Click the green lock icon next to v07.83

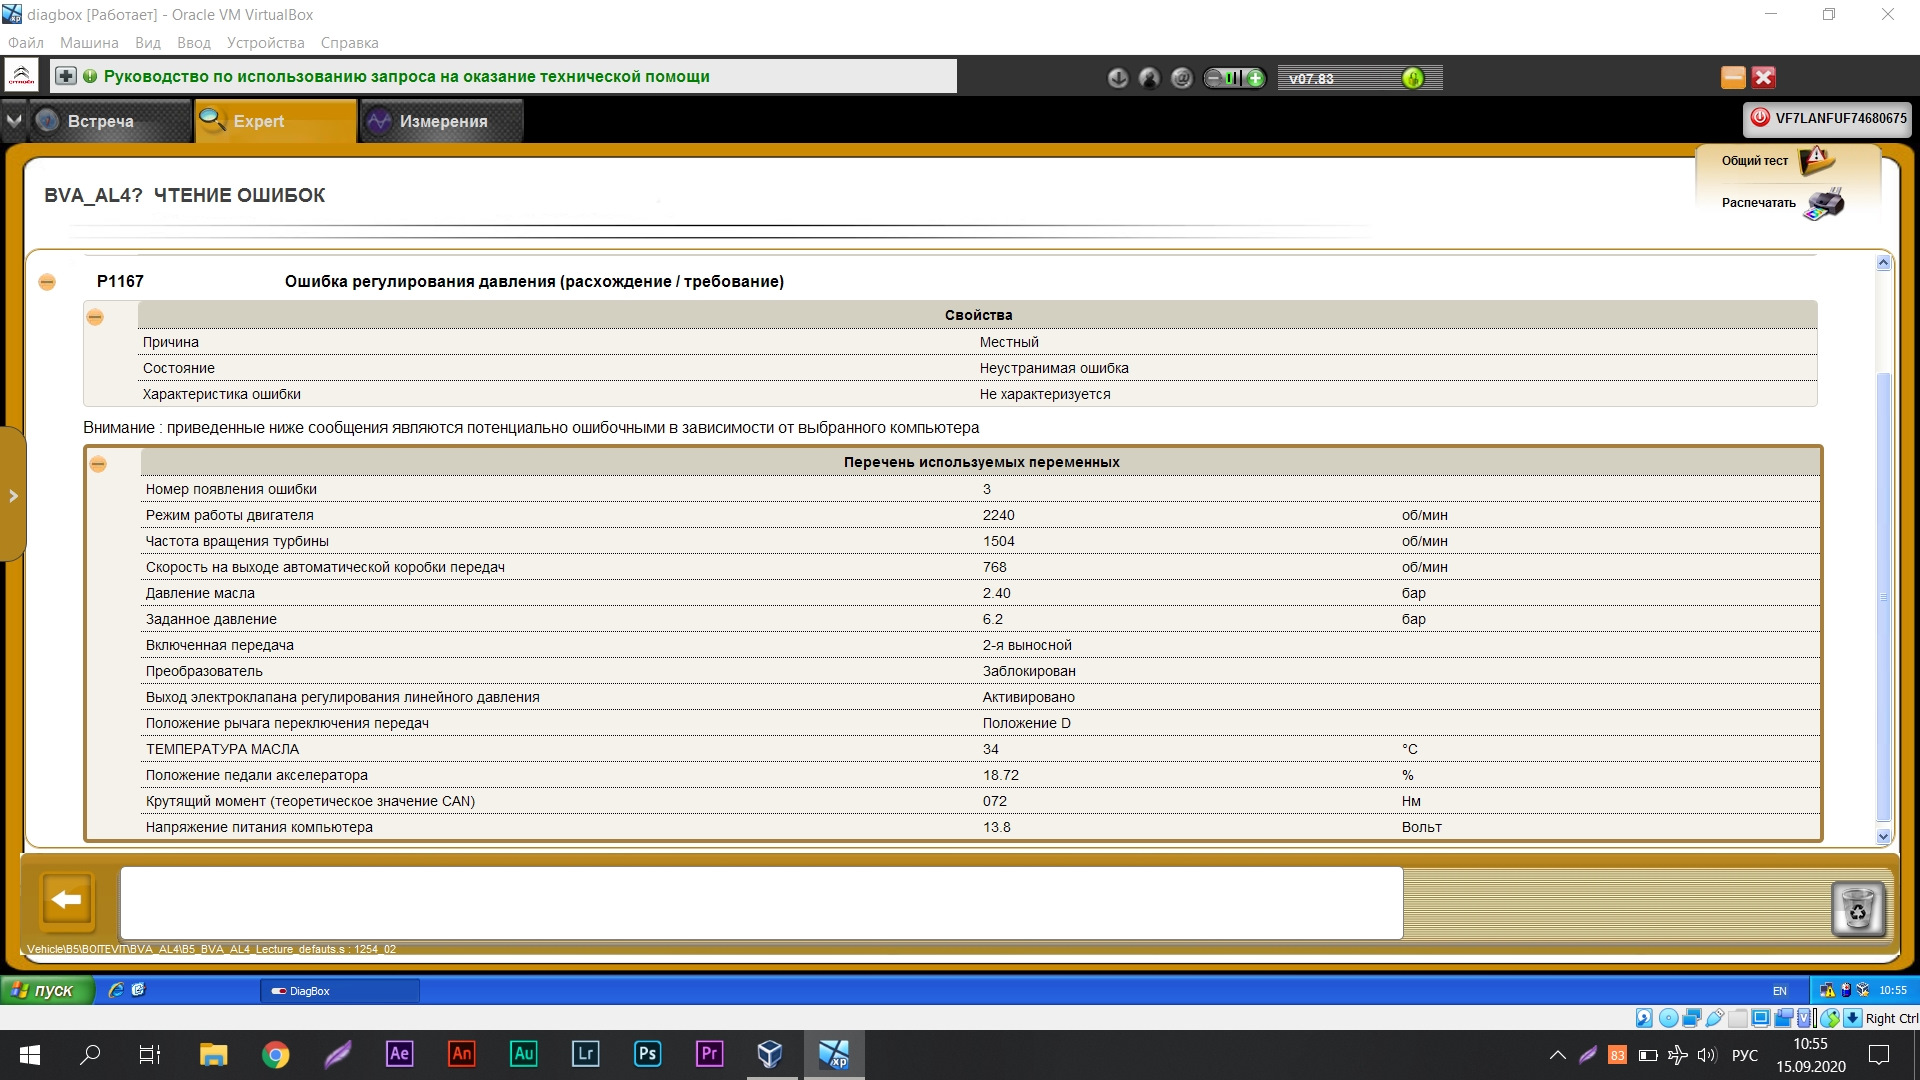pyautogui.click(x=1413, y=78)
